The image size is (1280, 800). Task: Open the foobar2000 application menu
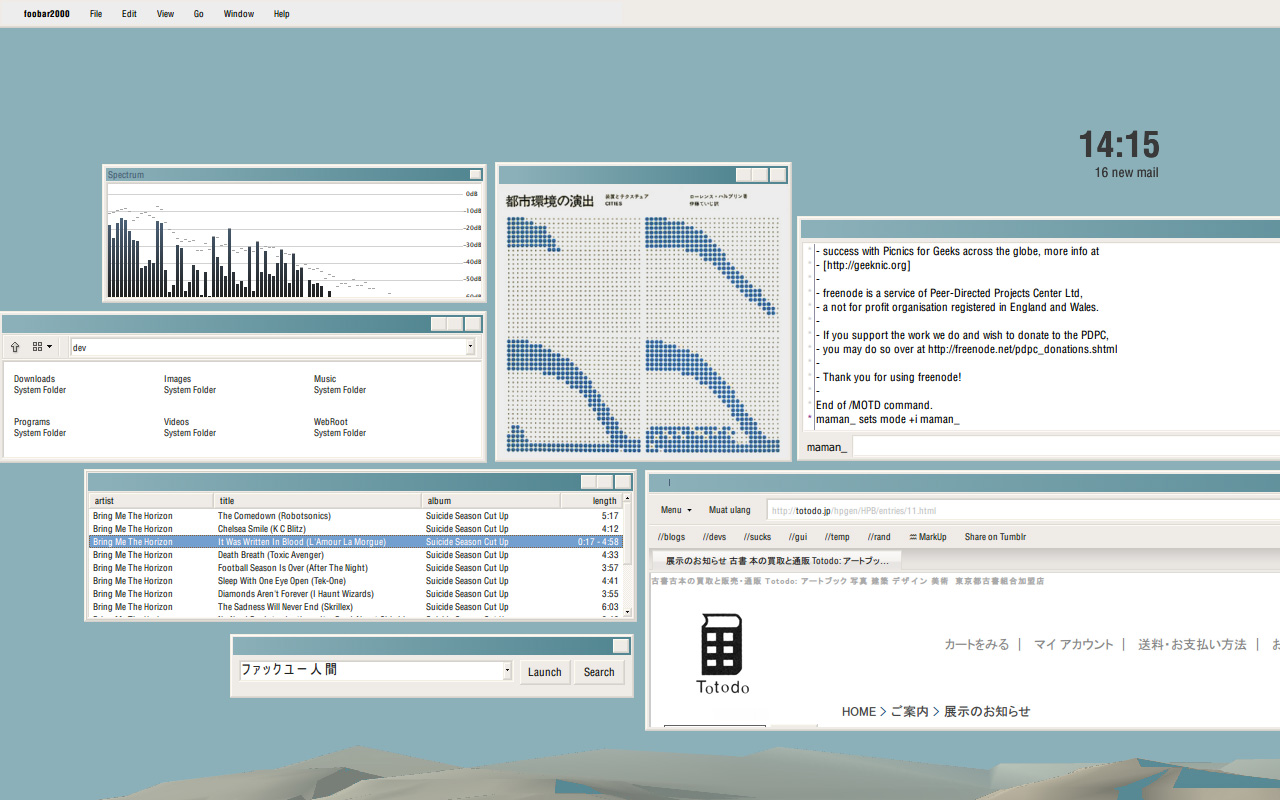(x=47, y=14)
